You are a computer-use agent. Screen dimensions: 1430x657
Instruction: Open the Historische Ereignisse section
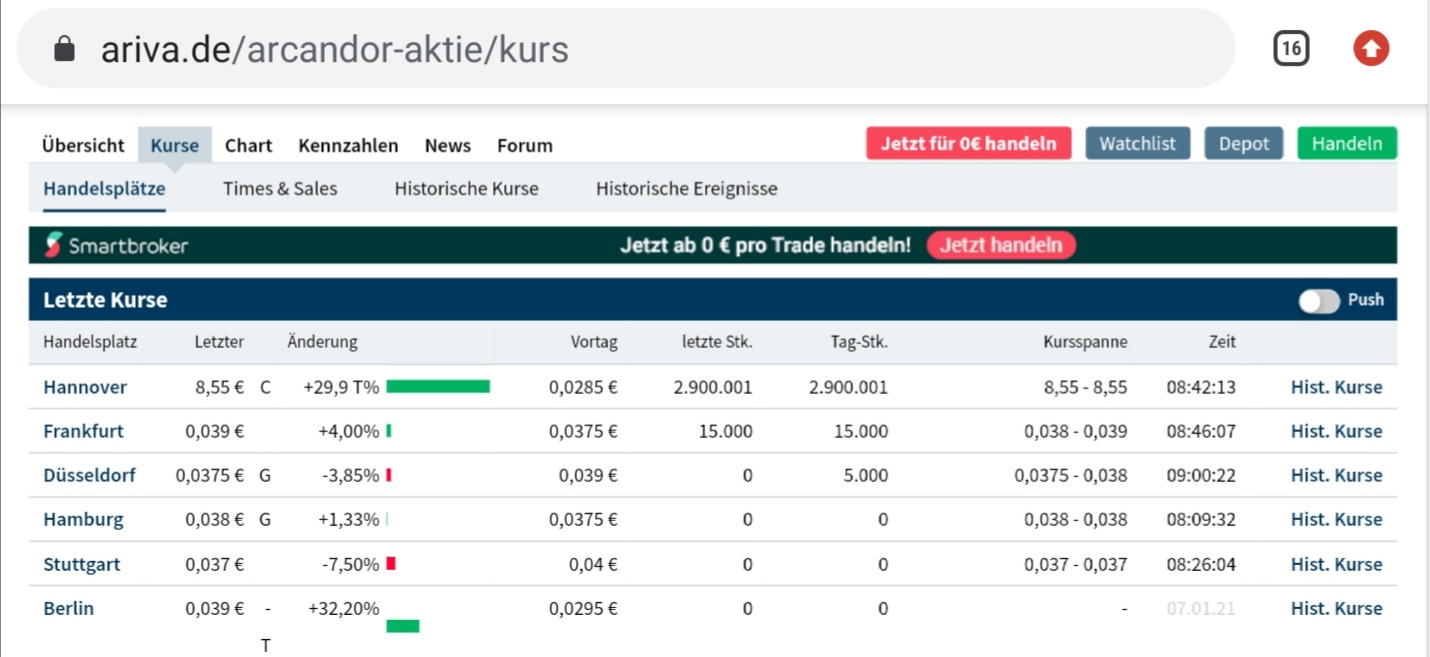686,188
